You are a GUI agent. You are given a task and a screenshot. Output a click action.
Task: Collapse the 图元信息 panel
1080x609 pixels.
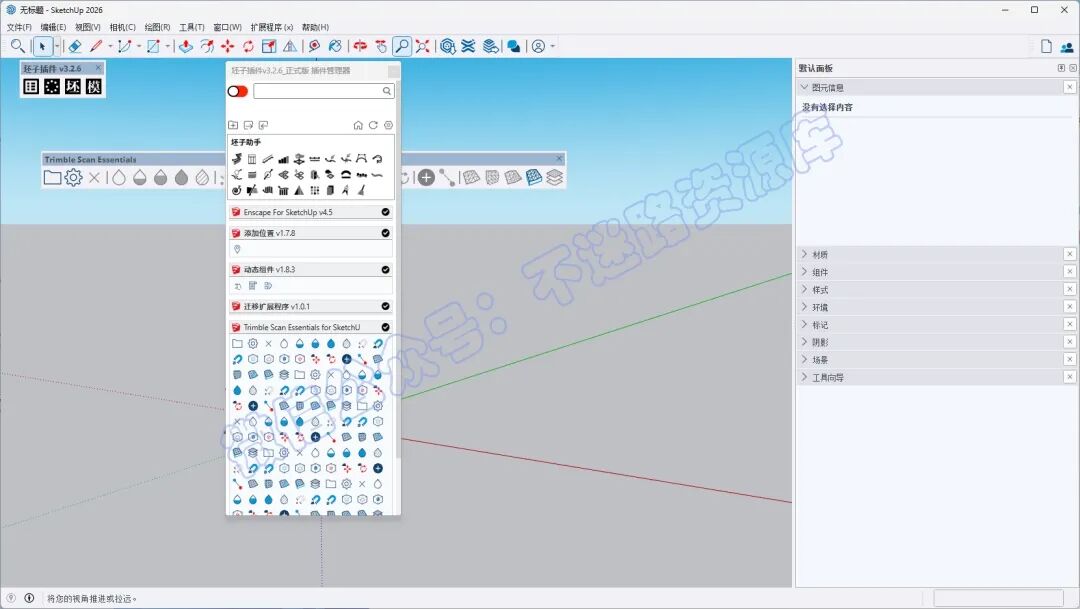tap(804, 87)
